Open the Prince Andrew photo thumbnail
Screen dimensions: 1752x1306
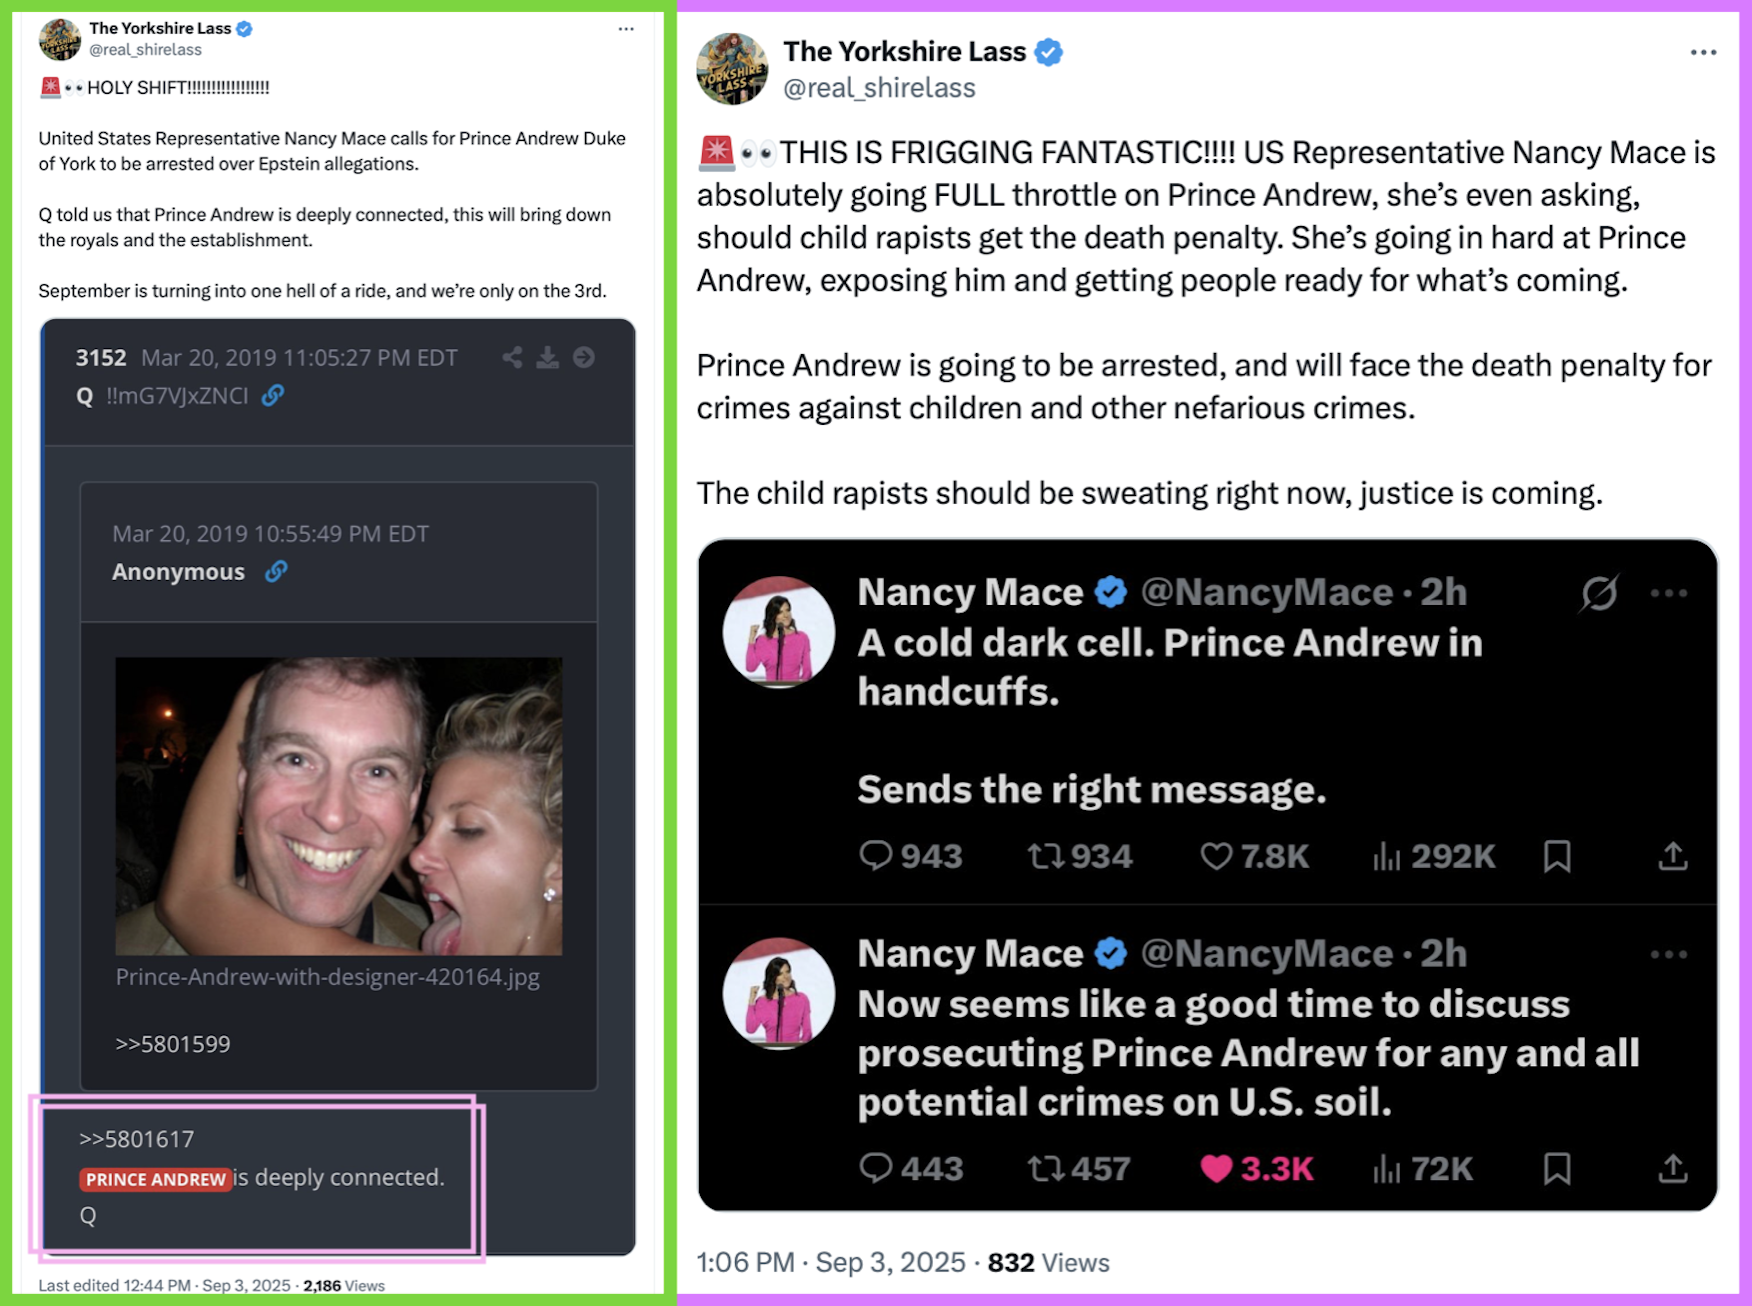[x=338, y=805]
